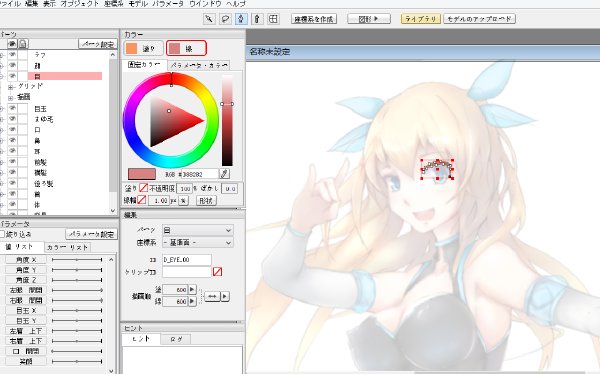
Task: Open the パーツ dropdown in edit panel
Action: tap(197, 230)
